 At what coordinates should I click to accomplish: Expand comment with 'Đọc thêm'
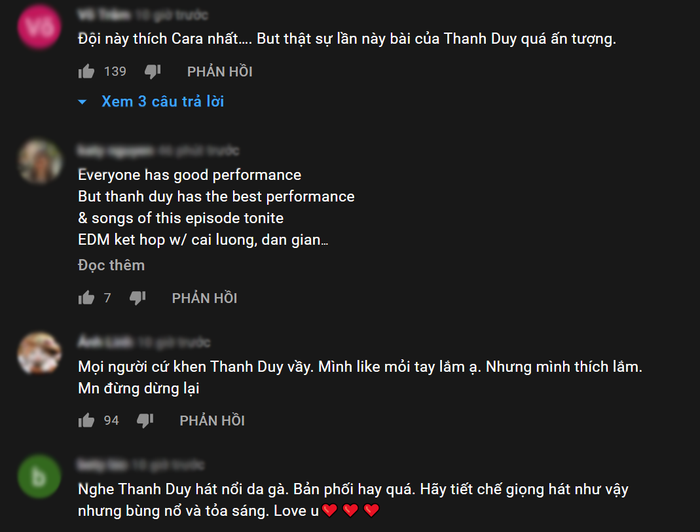coord(111,265)
